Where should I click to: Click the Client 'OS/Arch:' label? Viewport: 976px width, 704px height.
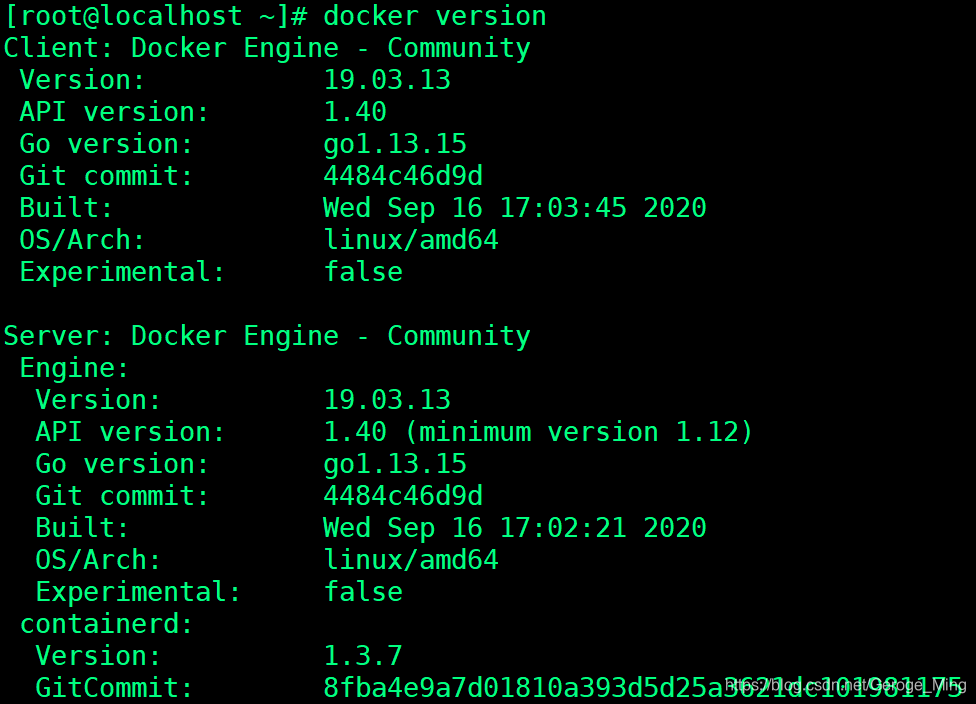(82, 240)
